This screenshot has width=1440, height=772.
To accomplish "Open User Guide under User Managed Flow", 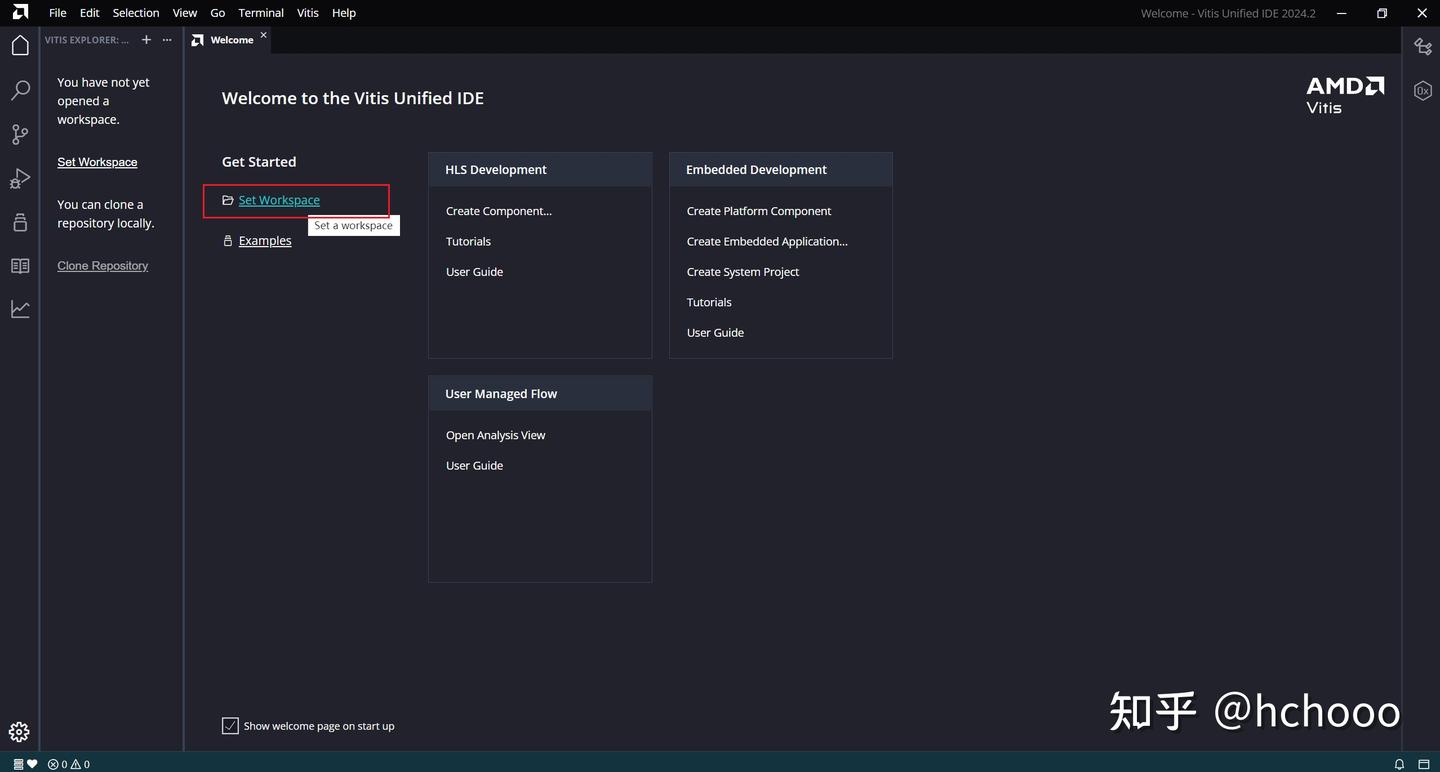I will point(474,466).
